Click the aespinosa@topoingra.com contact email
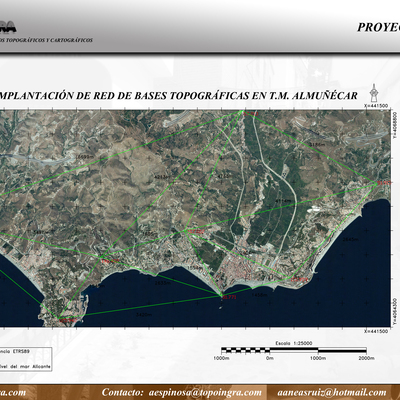400x400 pixels. [x=205, y=392]
